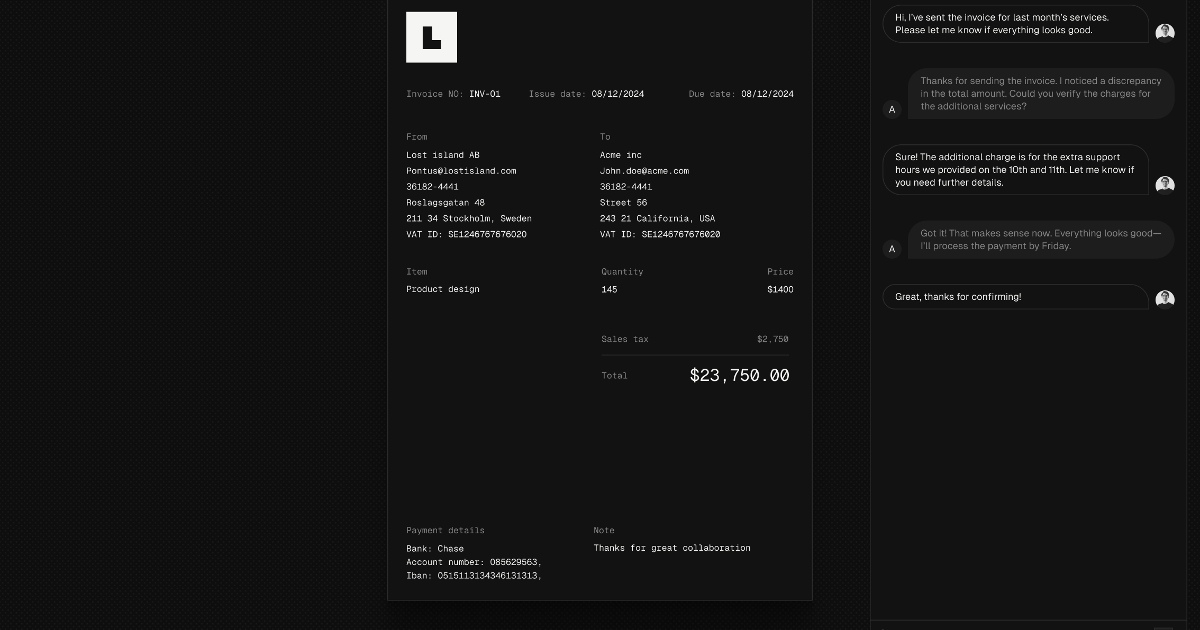Click the Lost Island logo on the invoice

(431, 38)
